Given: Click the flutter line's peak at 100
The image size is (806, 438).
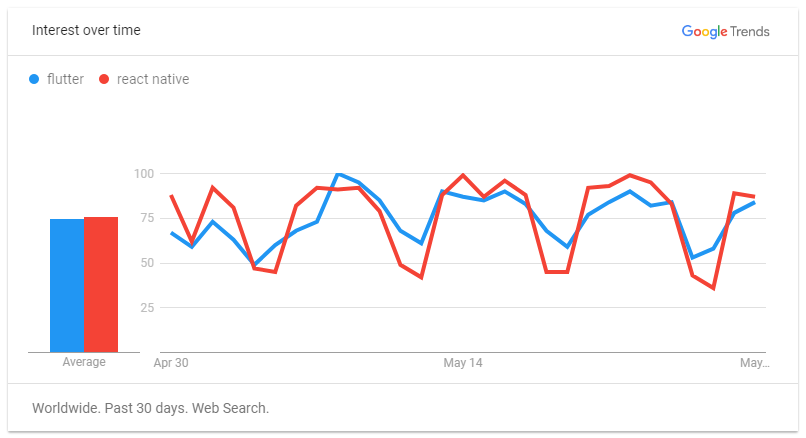Looking at the screenshot, I should 338,174.
